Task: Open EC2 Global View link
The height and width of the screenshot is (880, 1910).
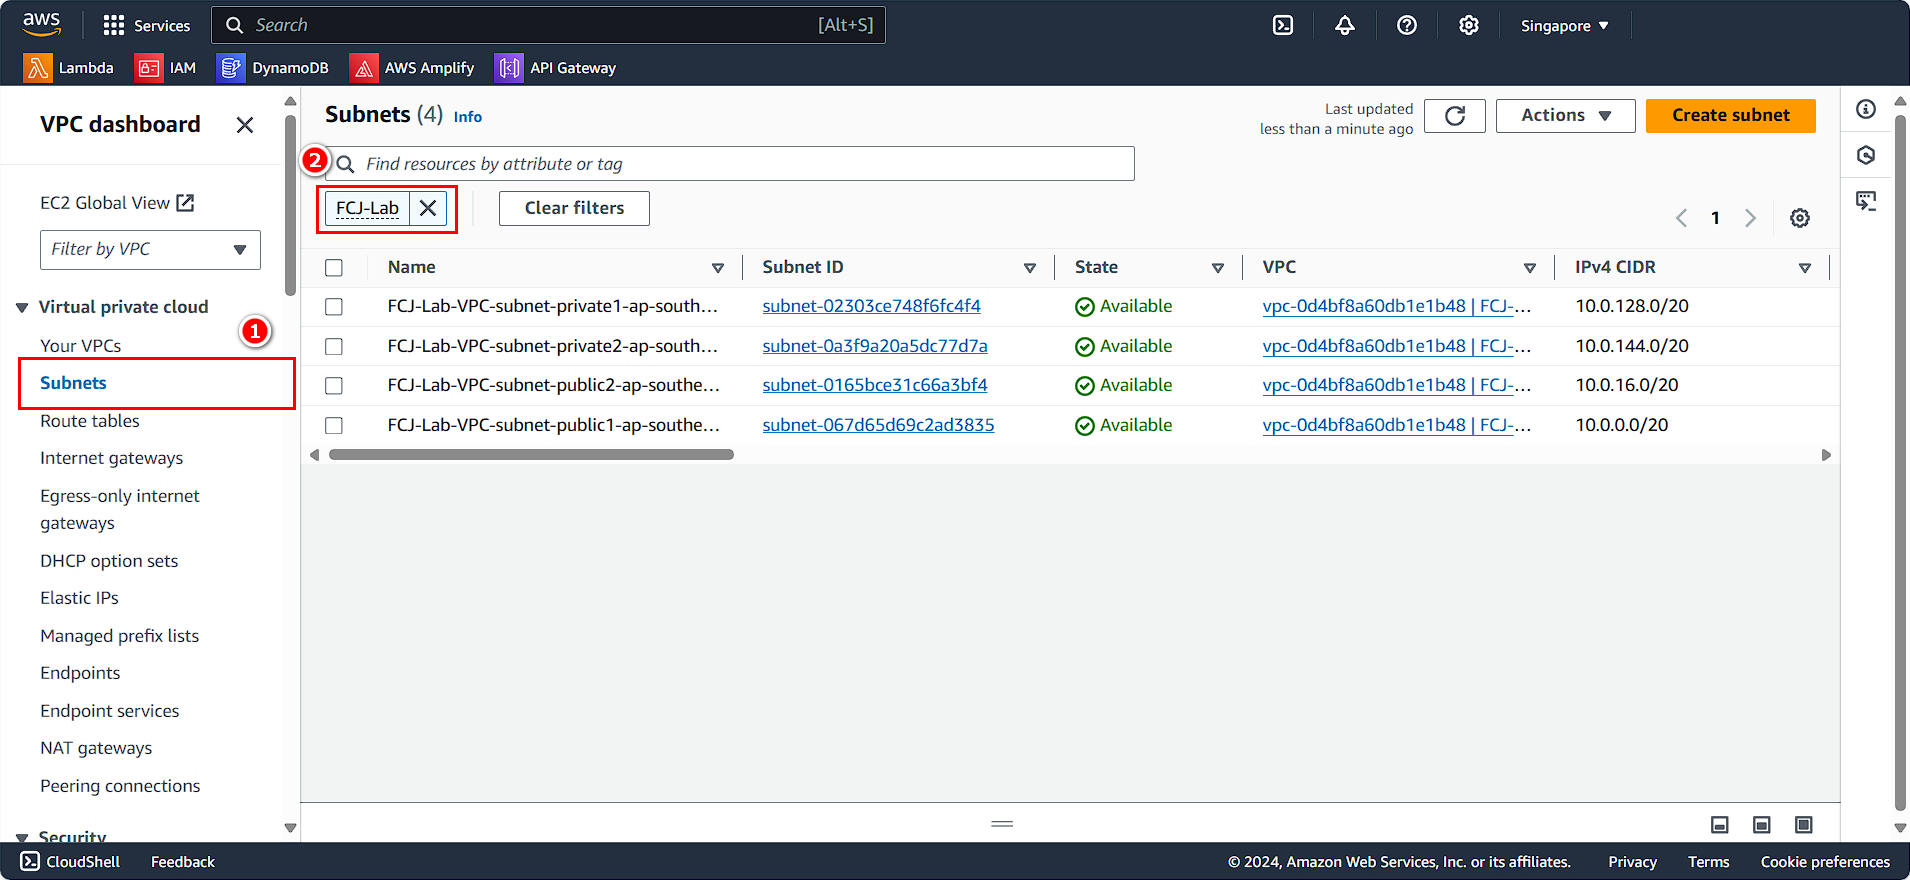Action: tap(117, 203)
